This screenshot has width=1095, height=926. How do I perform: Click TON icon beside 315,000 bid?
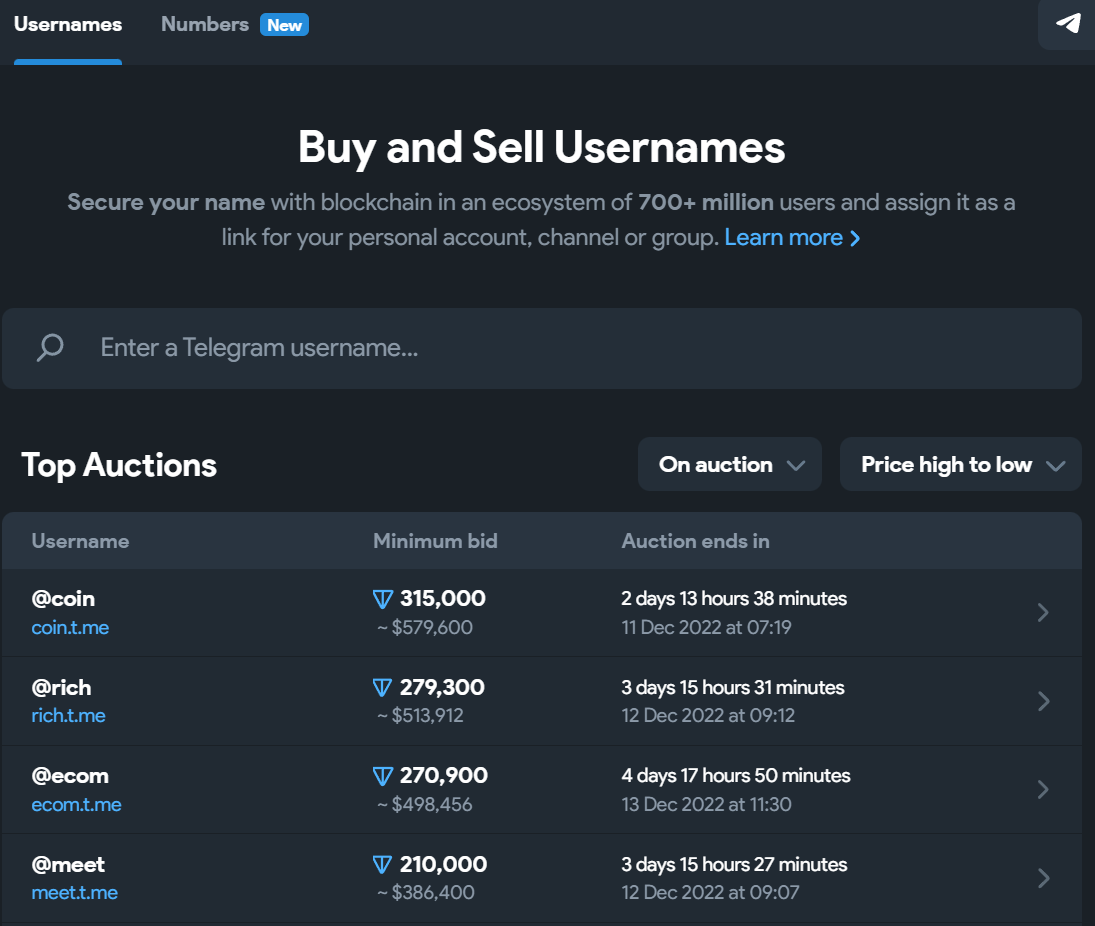[383, 598]
